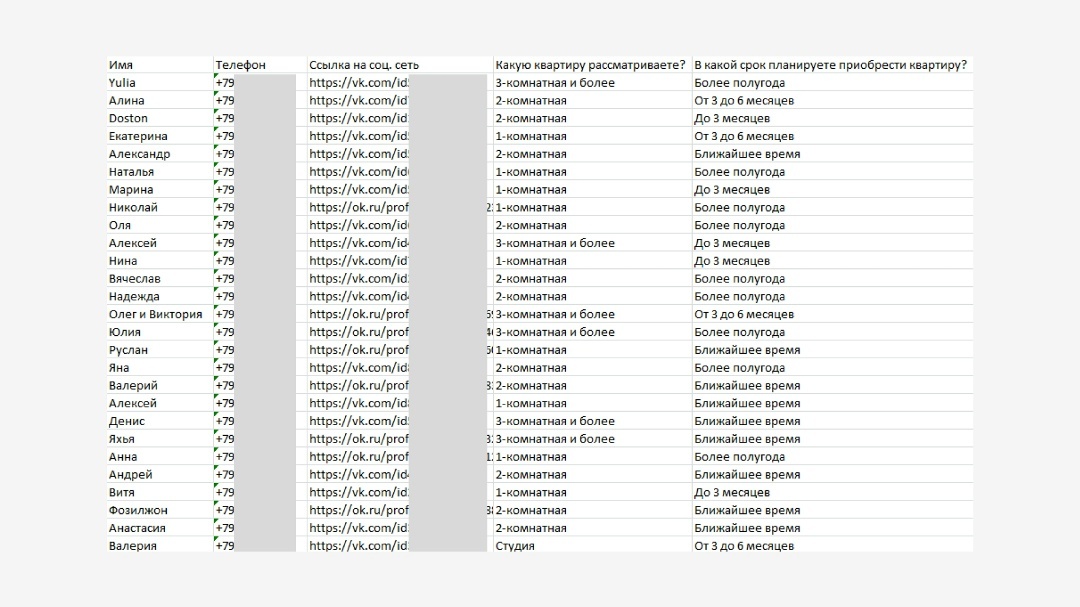Select the name cell "Анастасия"

click(160, 528)
